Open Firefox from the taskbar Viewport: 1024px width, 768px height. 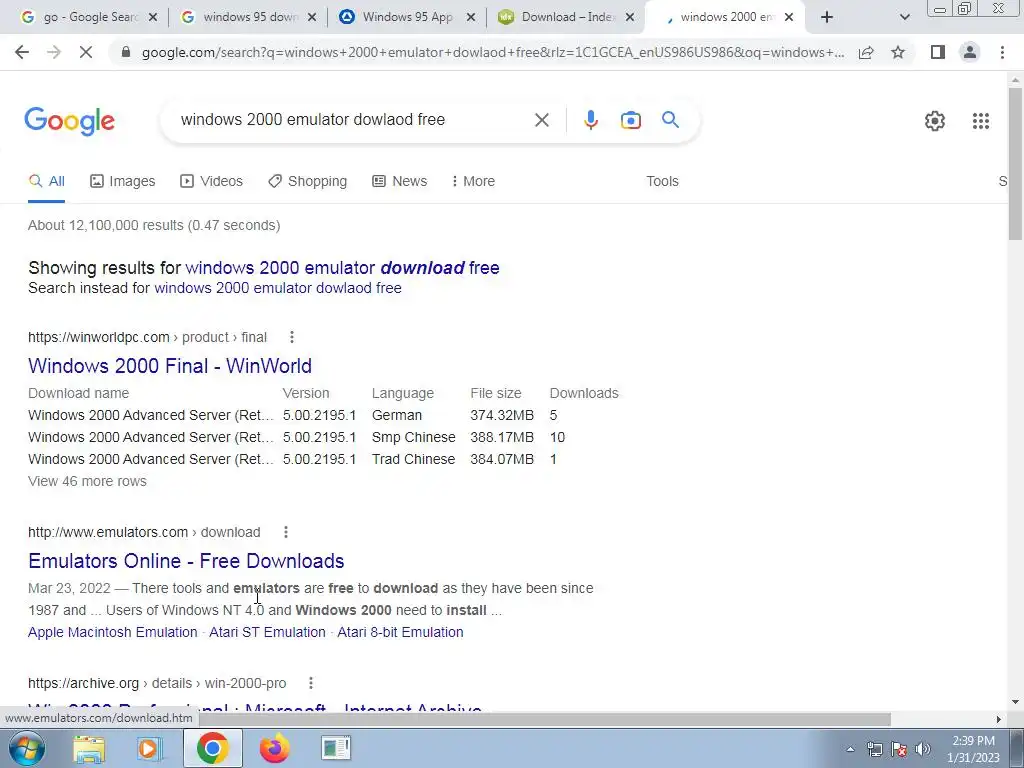[274, 748]
